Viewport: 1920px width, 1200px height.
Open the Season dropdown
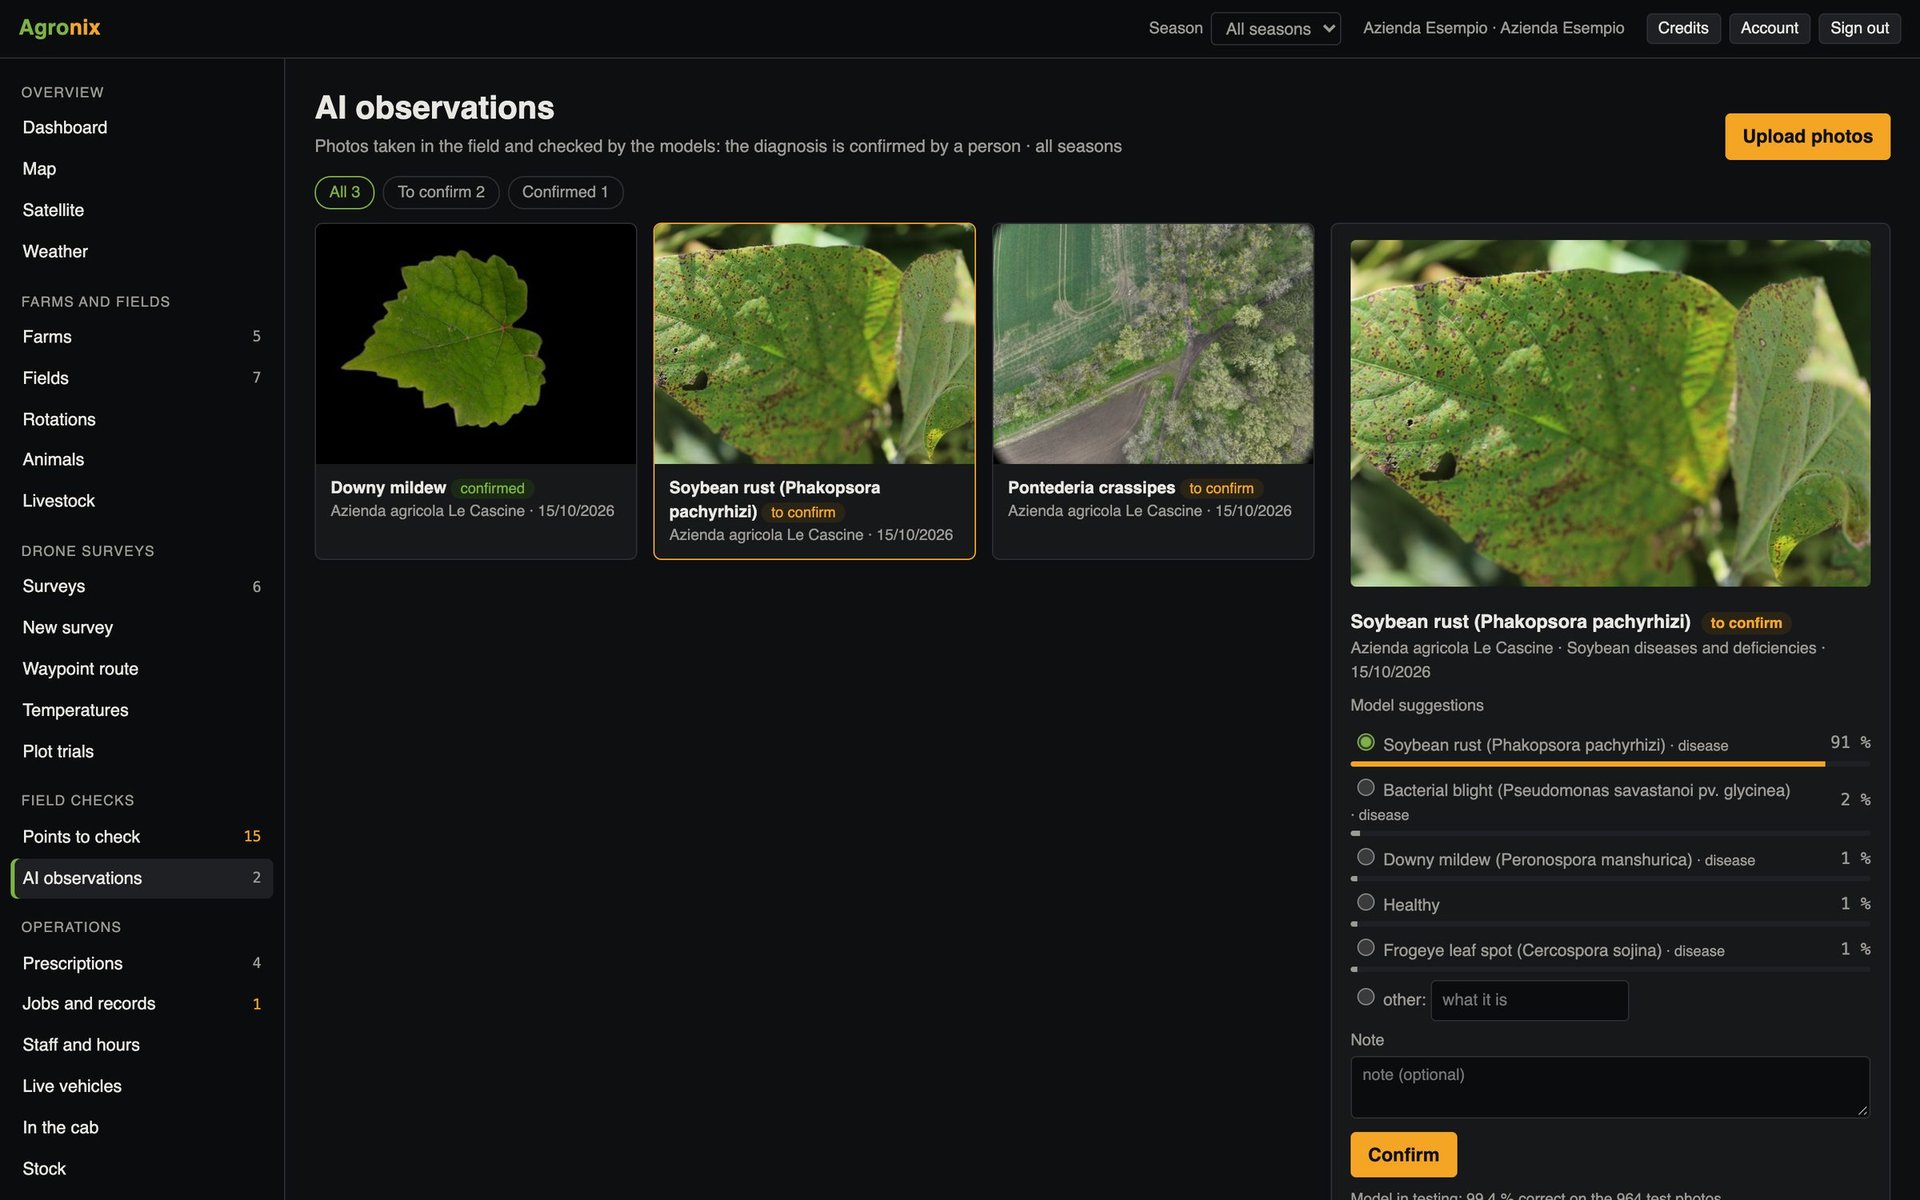[x=1275, y=28]
